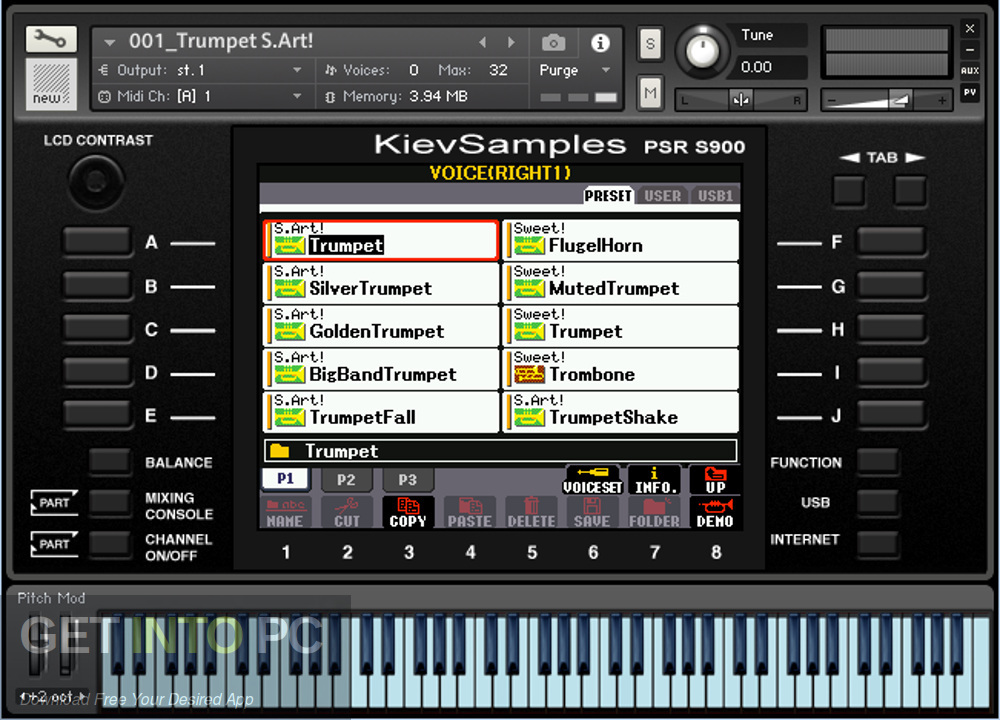Minimize the instrument with the minus button
The height and width of the screenshot is (720, 1000).
coord(969,49)
